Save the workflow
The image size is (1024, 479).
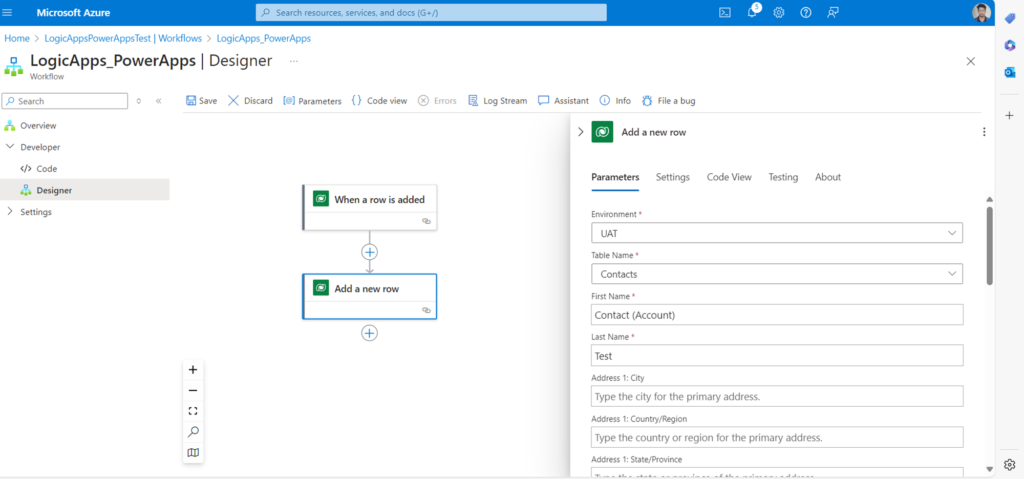click(201, 101)
